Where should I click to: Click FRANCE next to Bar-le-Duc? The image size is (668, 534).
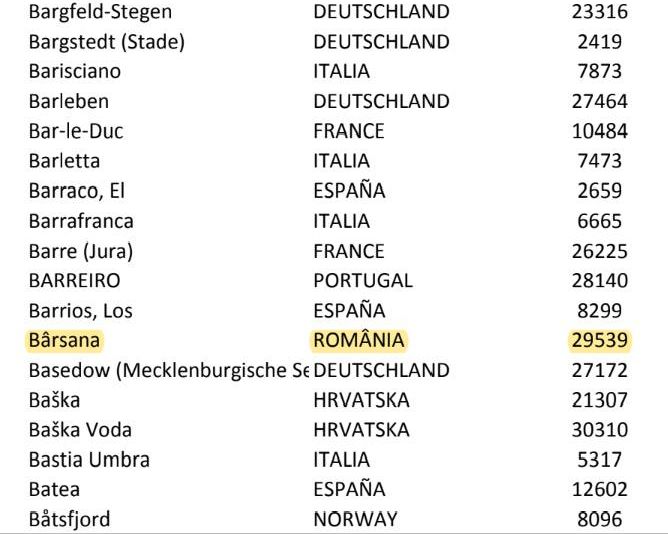pos(348,131)
